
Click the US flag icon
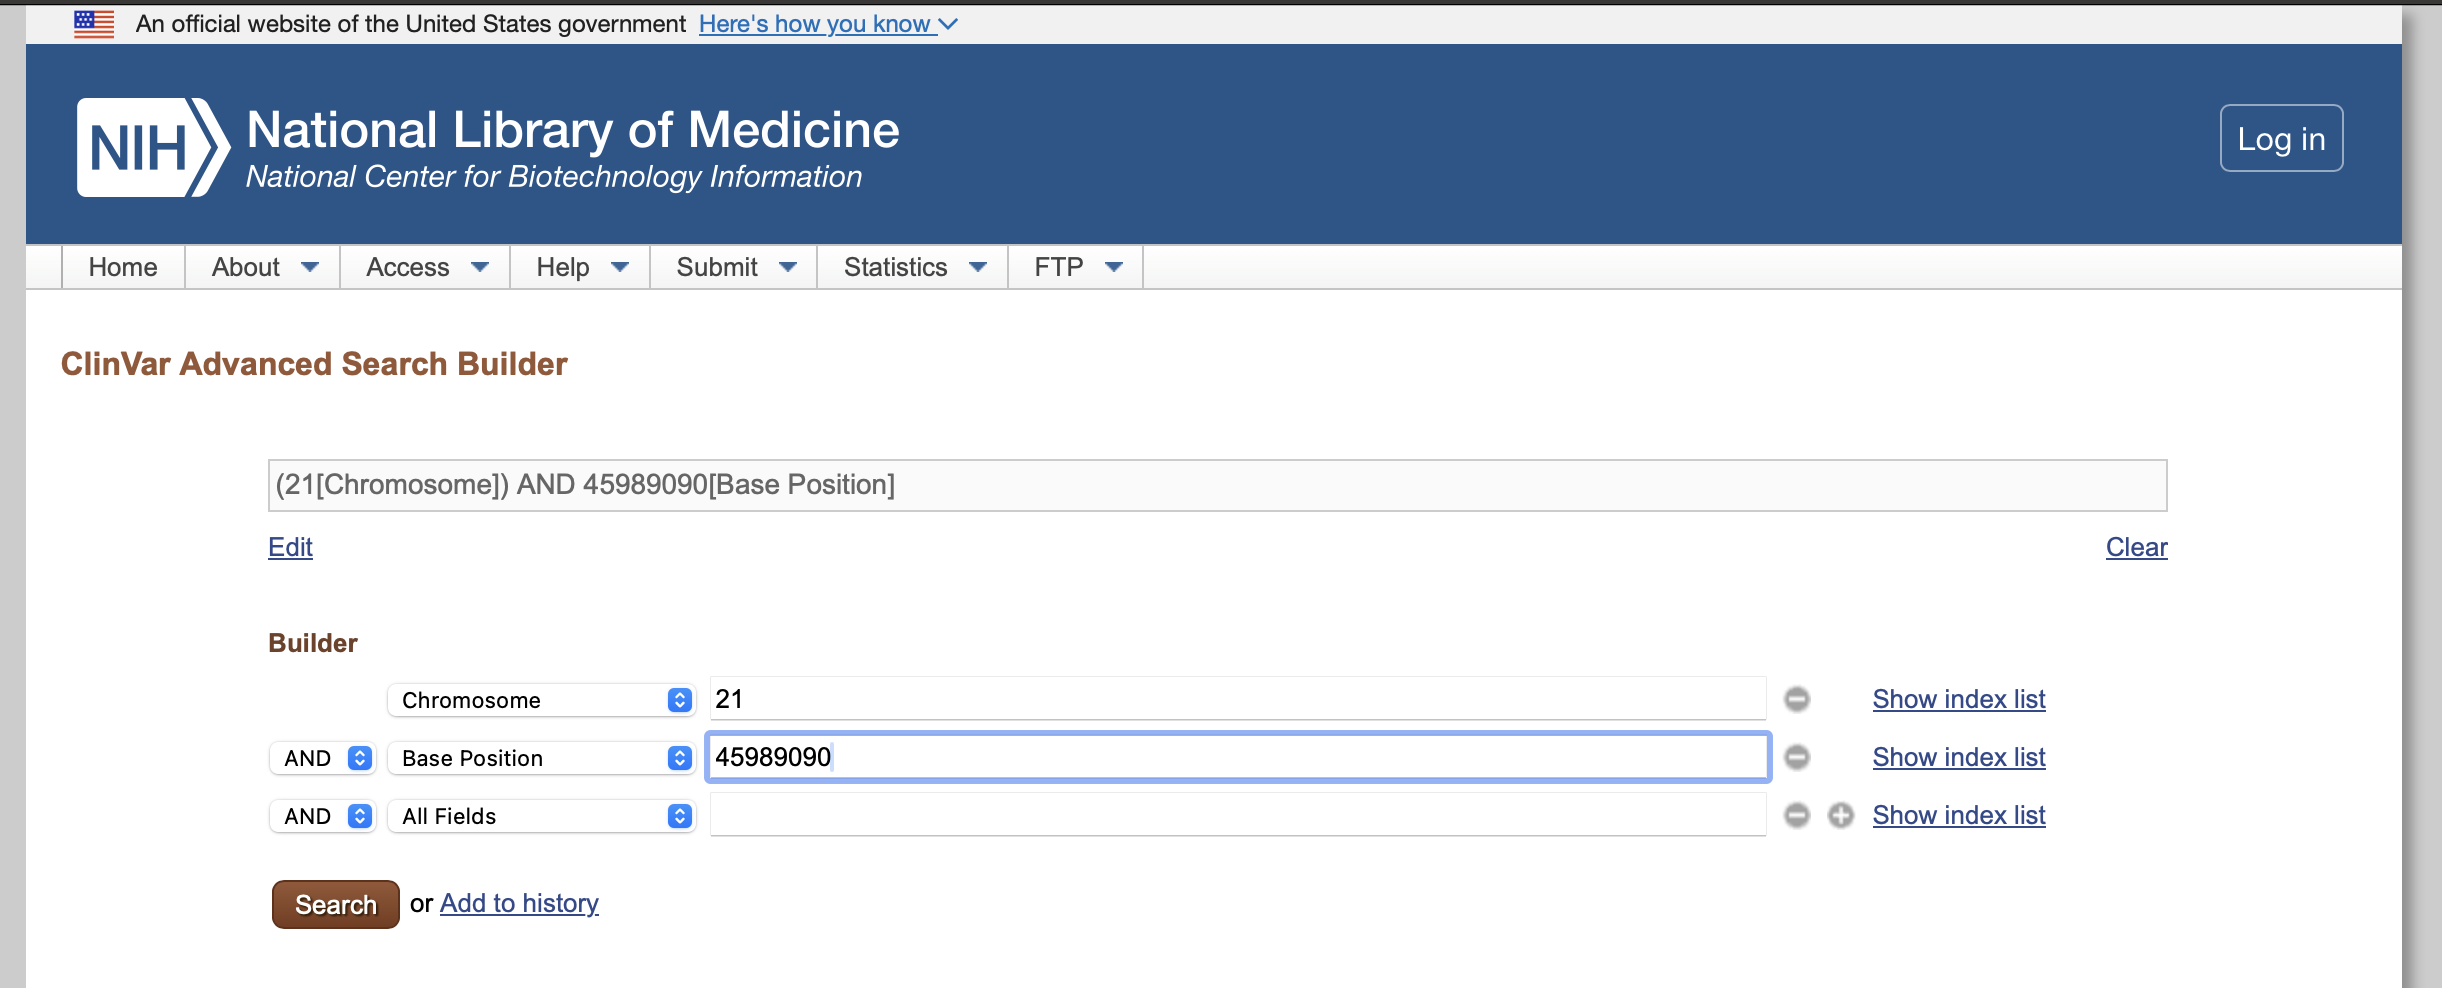pos(94,24)
